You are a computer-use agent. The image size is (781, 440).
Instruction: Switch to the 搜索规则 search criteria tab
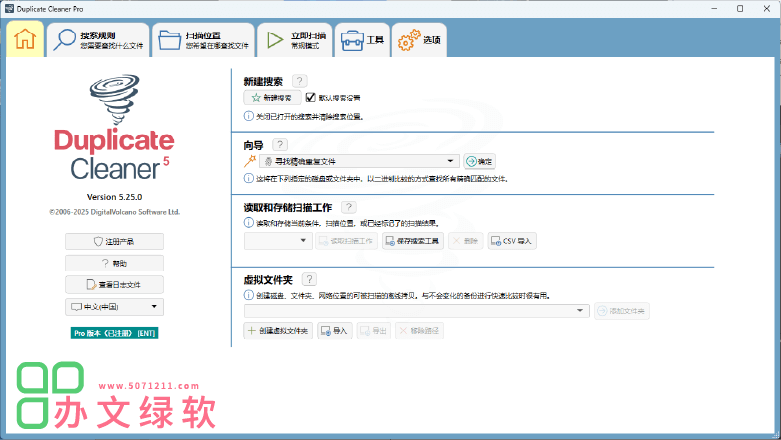(98, 40)
